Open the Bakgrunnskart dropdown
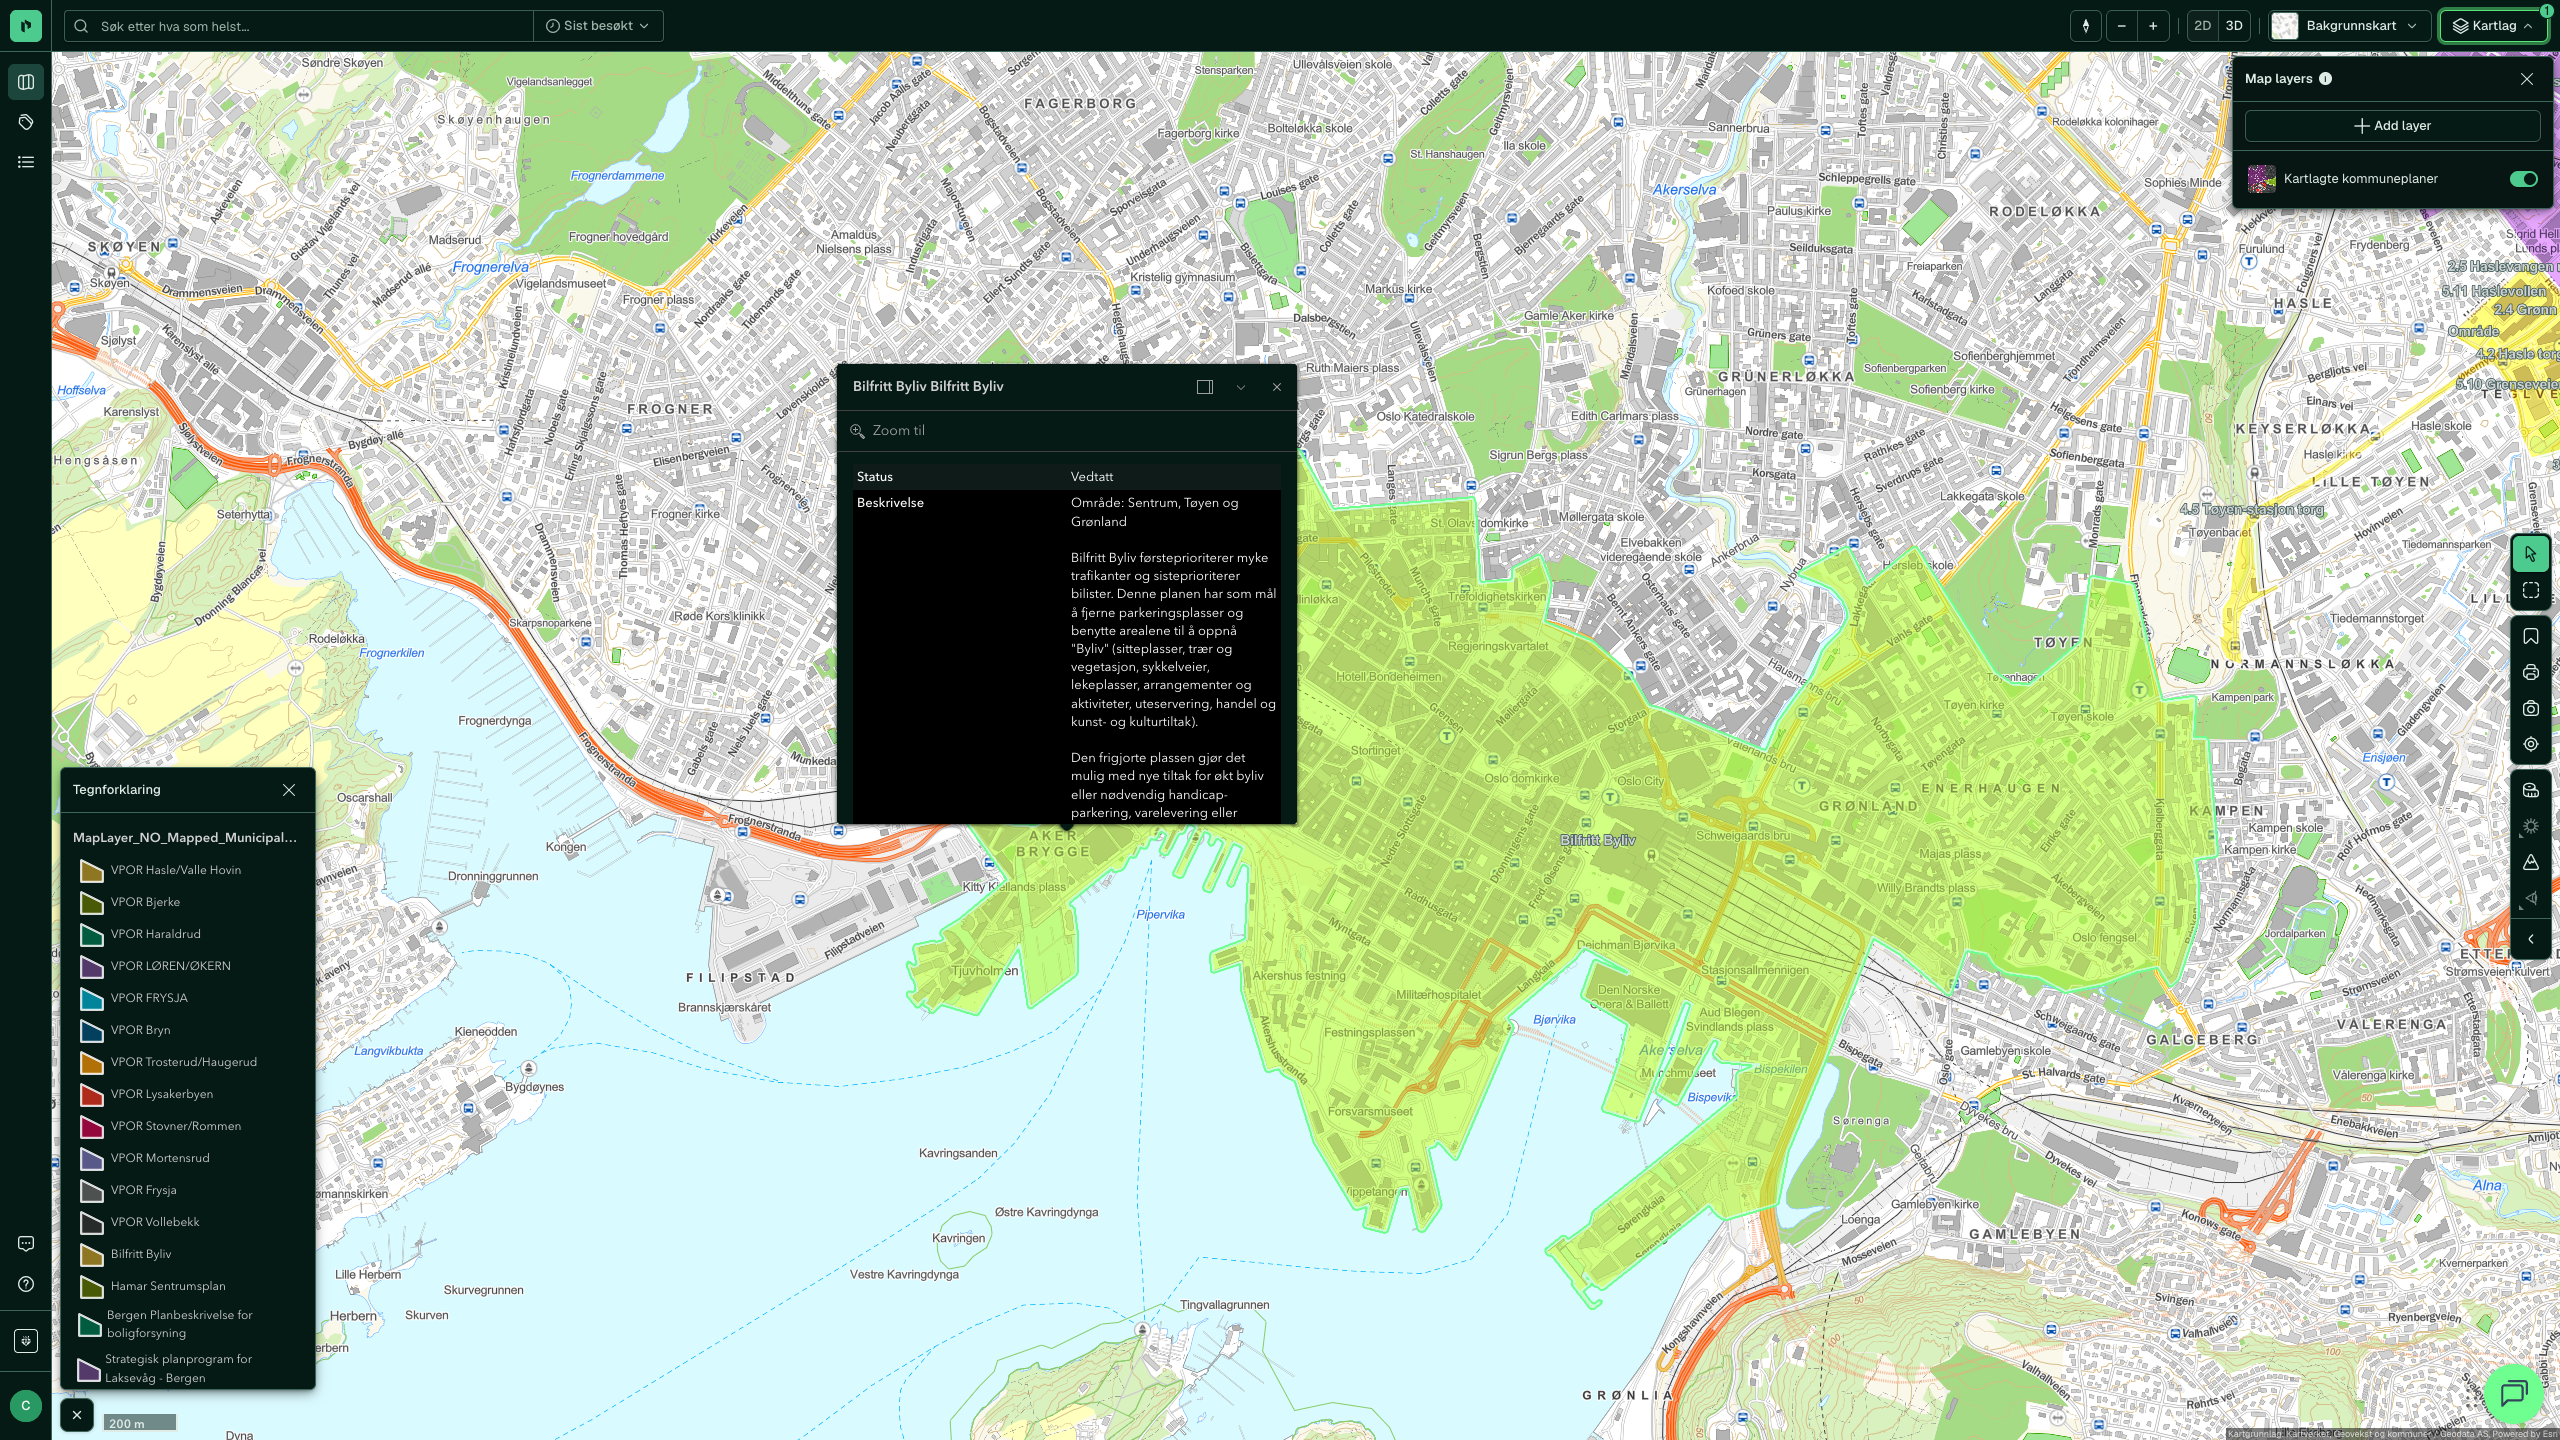This screenshot has height=1440, width=2560. (x=2350, y=26)
